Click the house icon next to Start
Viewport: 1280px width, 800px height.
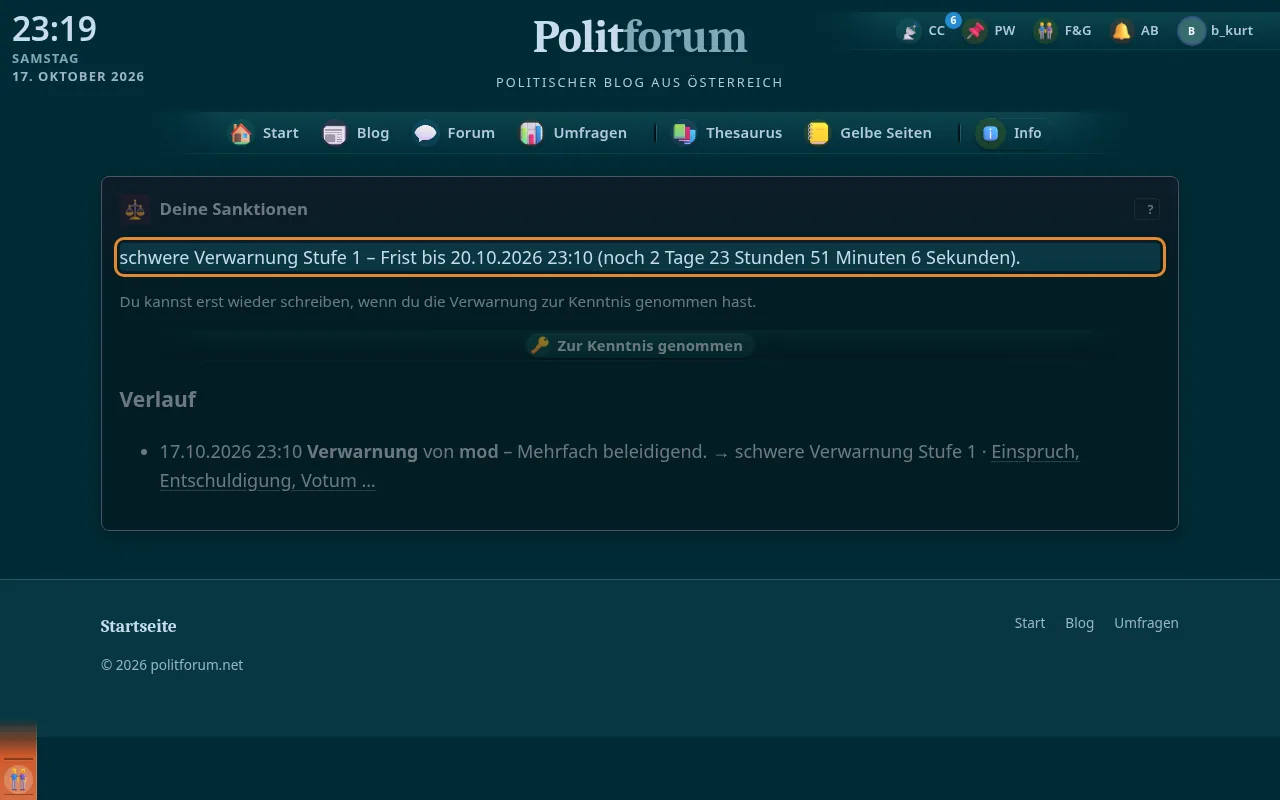tap(241, 133)
